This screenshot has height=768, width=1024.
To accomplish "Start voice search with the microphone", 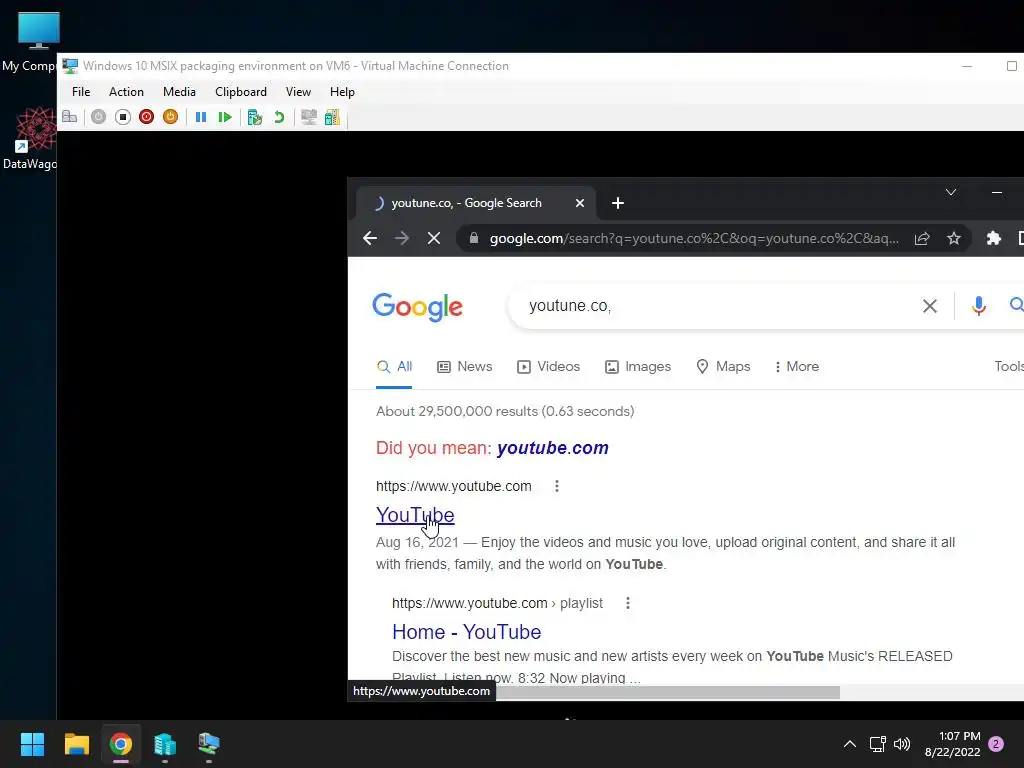I will point(978,306).
